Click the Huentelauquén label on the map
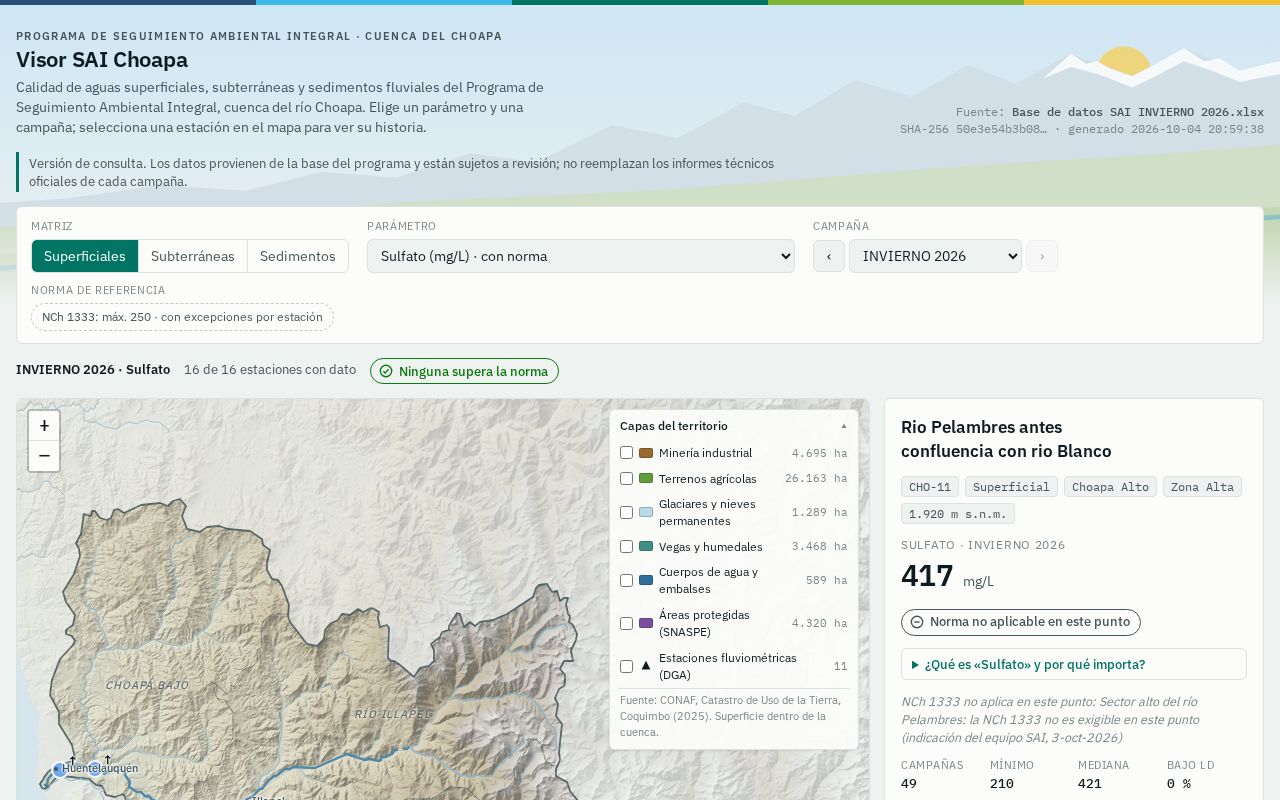 pos(100,768)
